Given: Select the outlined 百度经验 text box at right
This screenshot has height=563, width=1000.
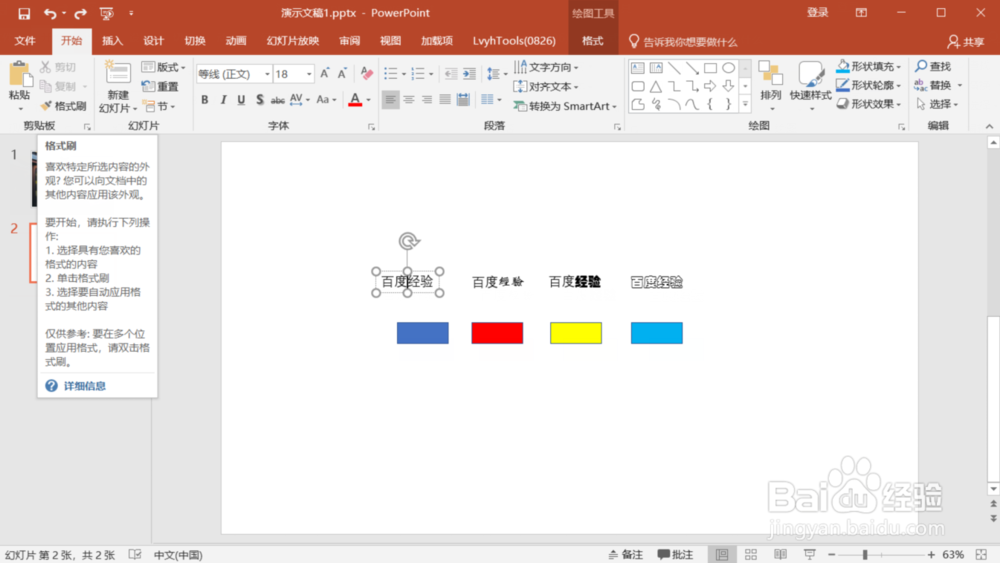Looking at the screenshot, I should (x=656, y=282).
